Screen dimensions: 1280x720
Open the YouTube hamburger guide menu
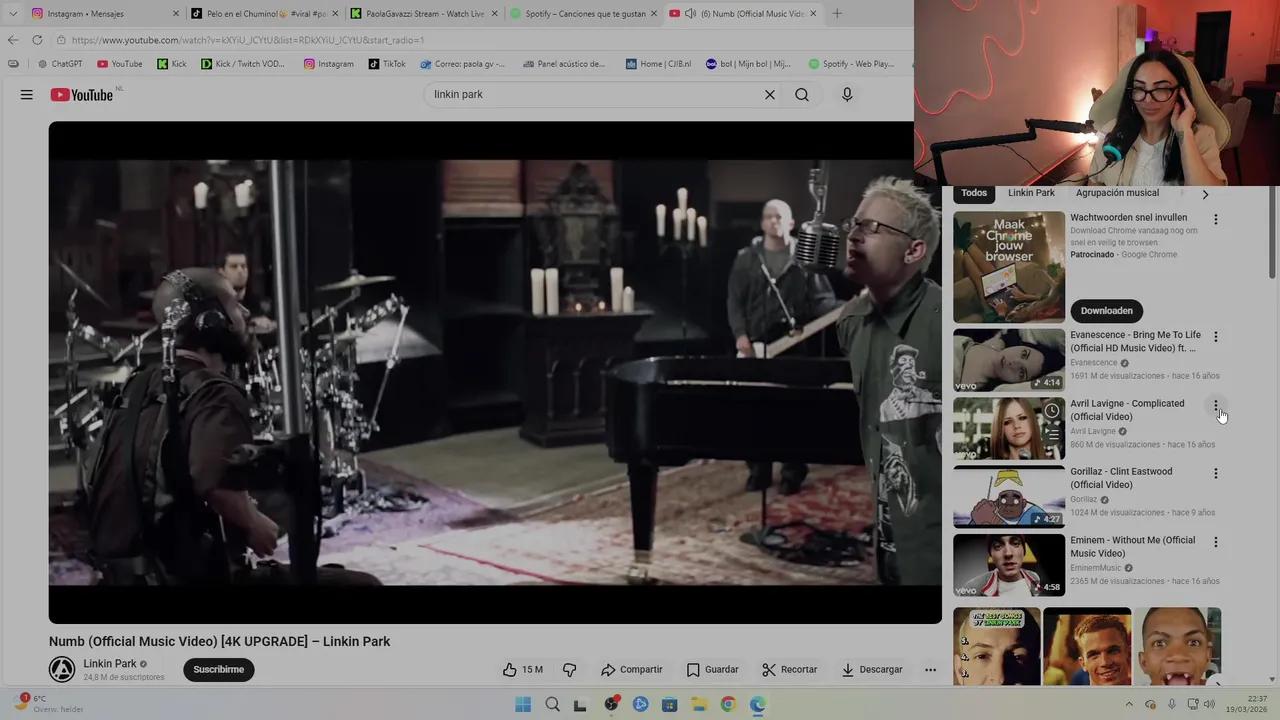click(27, 95)
